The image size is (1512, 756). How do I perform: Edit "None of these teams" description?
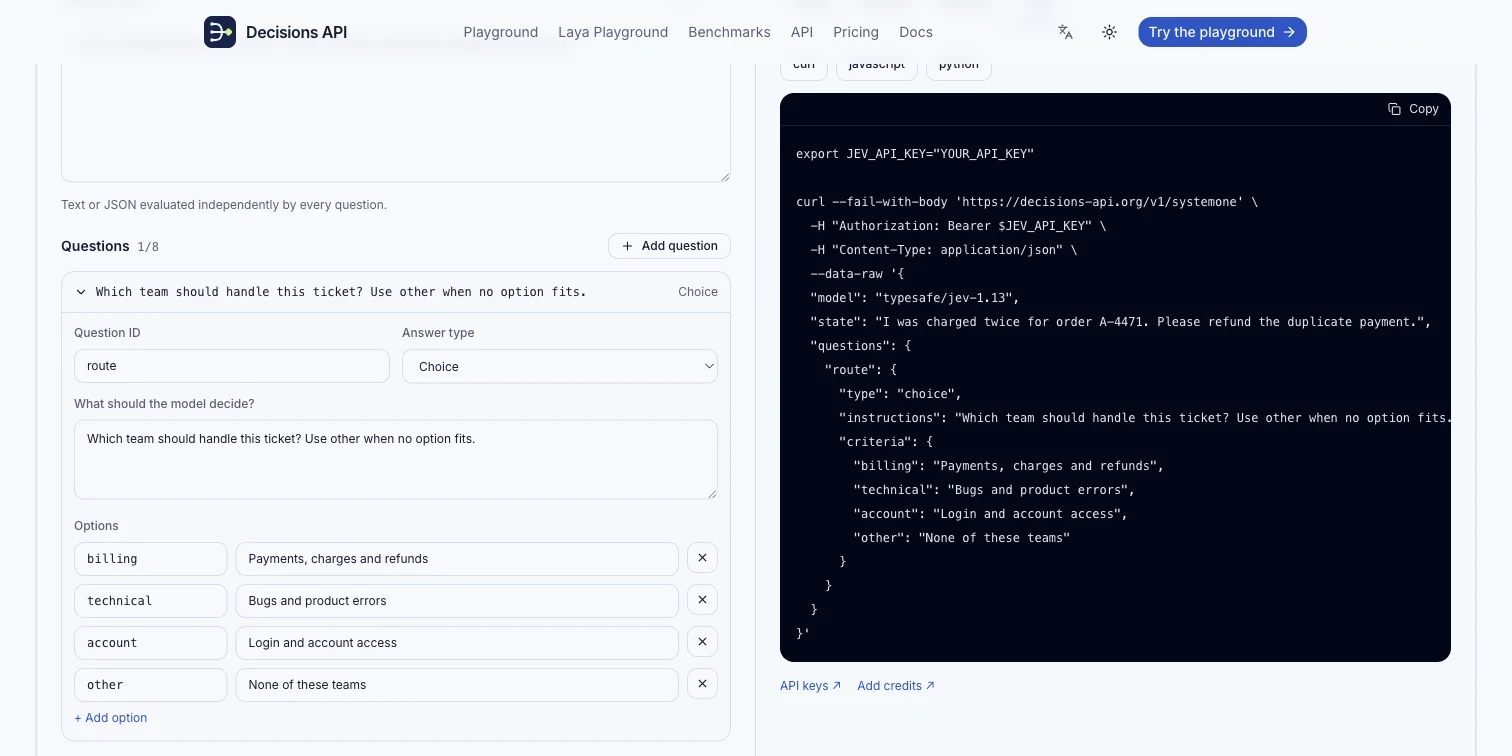click(457, 685)
